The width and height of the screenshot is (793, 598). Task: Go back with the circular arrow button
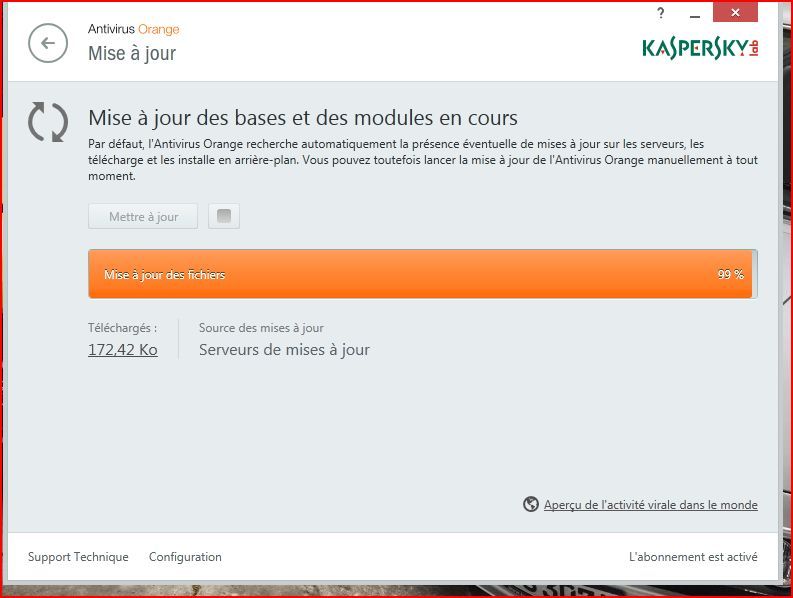(x=48, y=44)
